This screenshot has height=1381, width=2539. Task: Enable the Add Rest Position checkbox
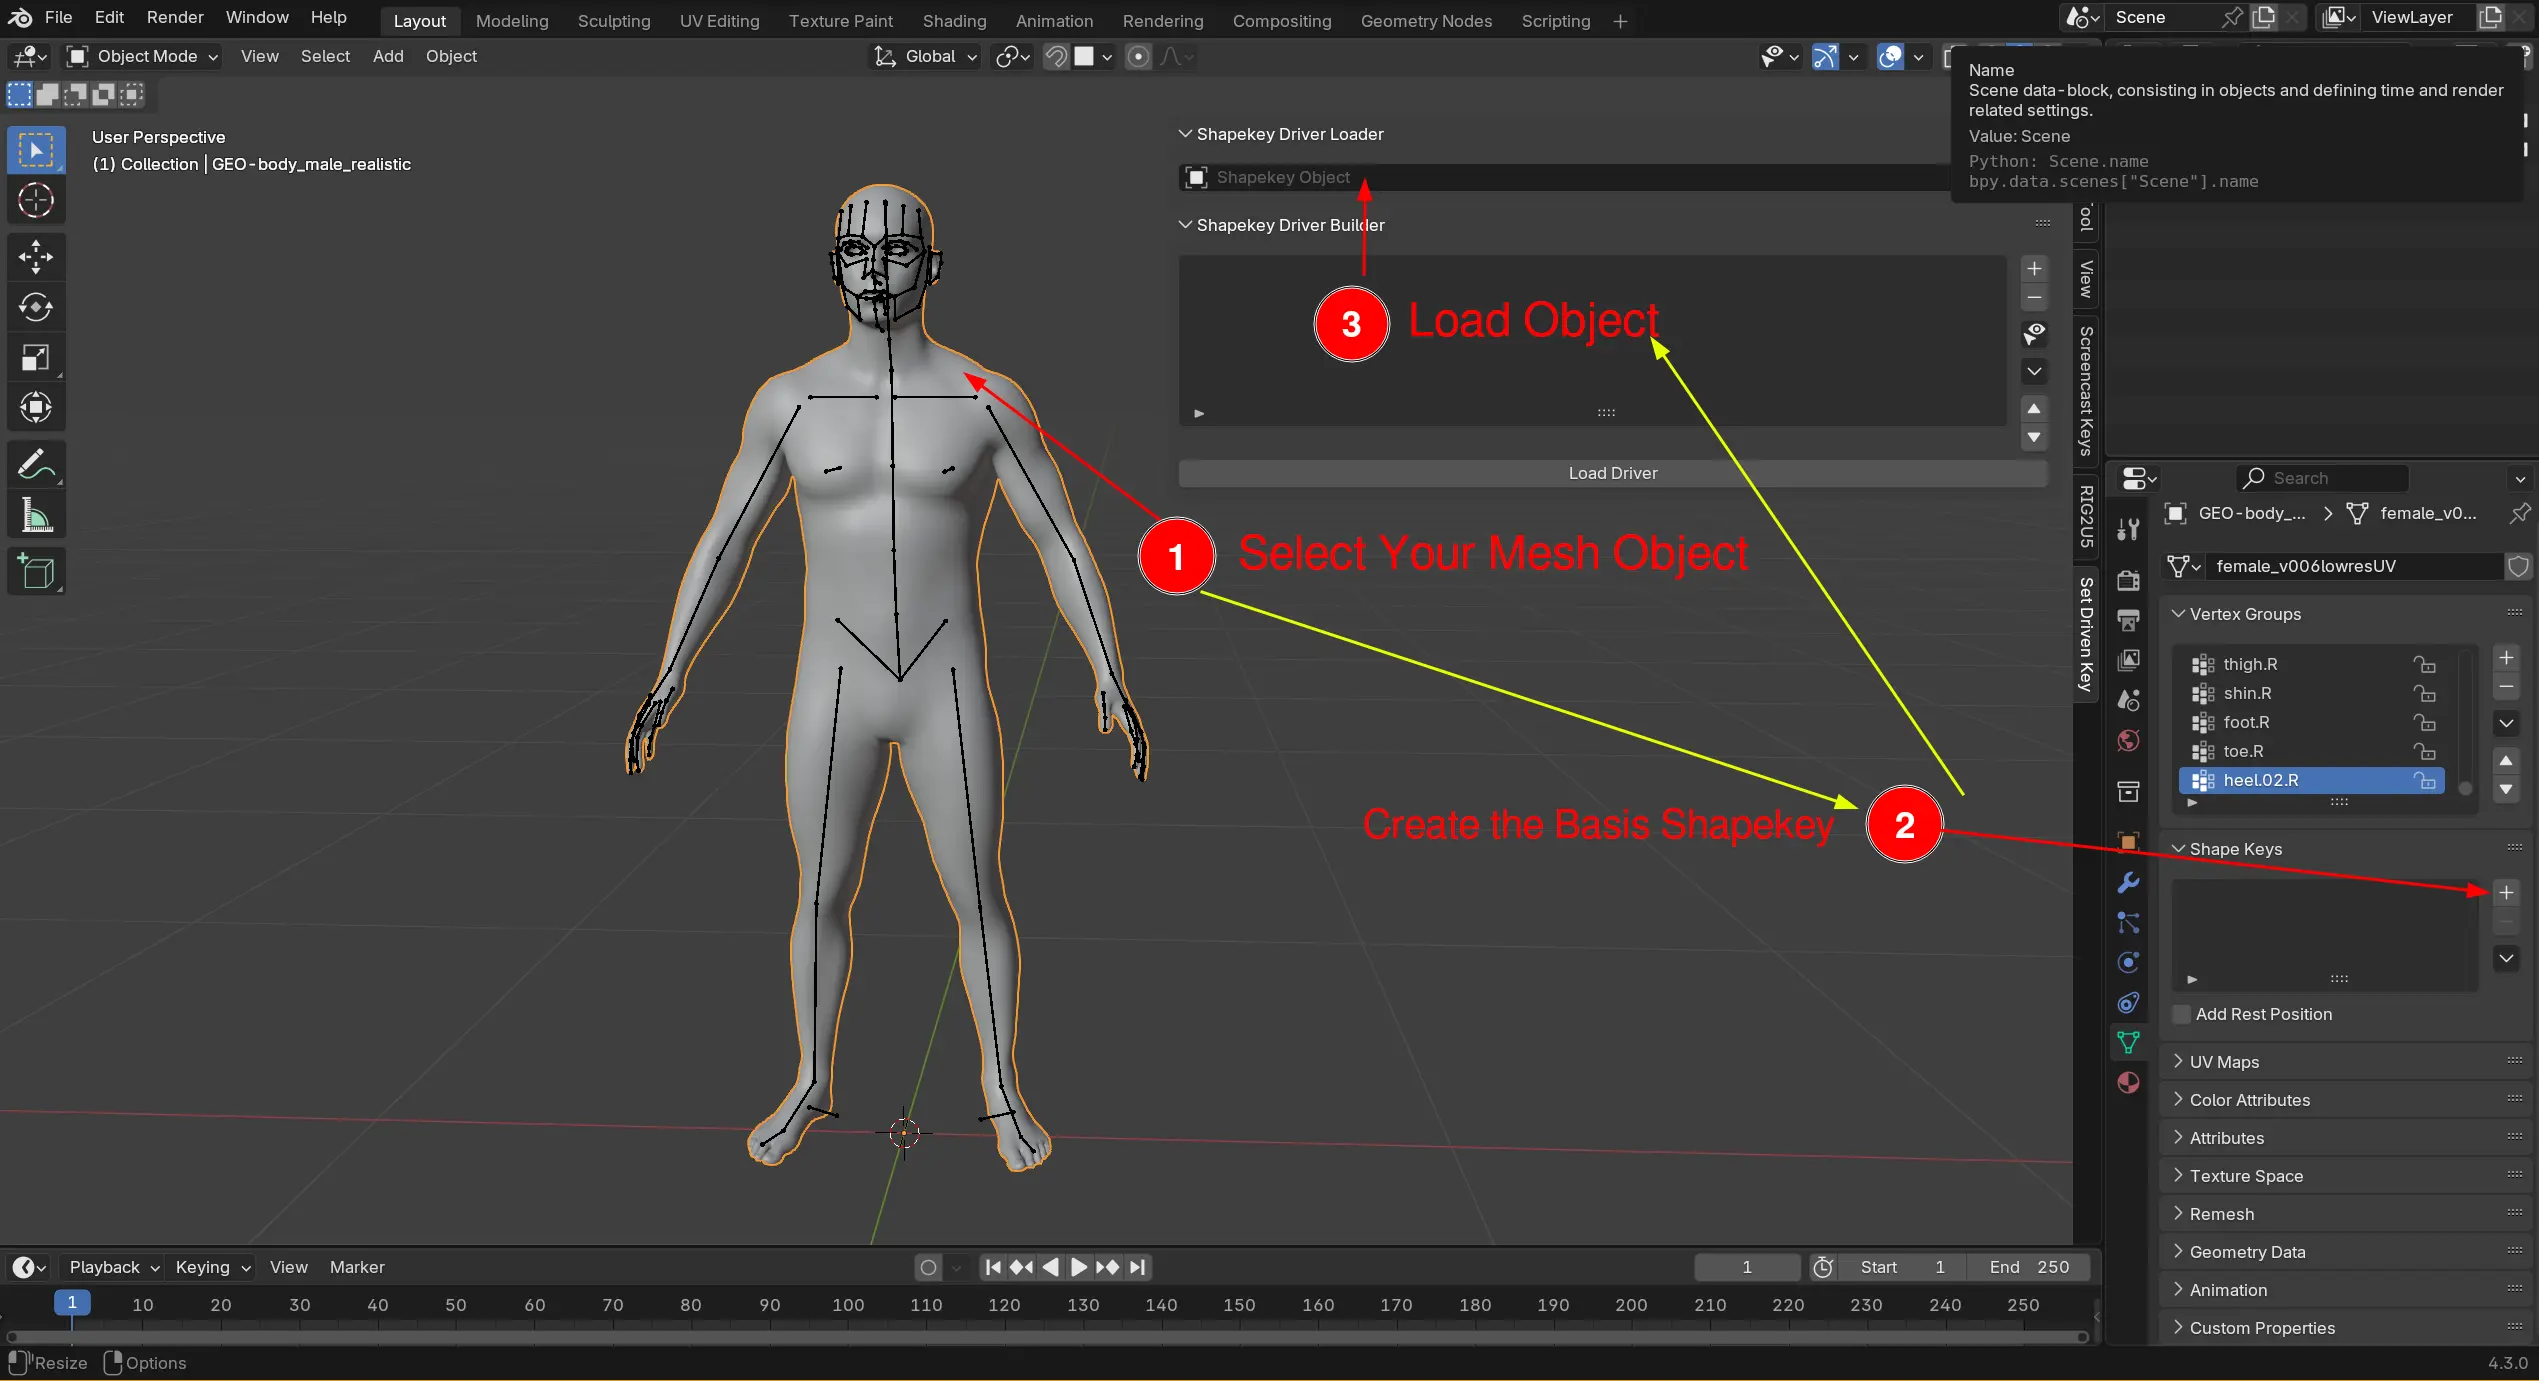(2182, 1014)
